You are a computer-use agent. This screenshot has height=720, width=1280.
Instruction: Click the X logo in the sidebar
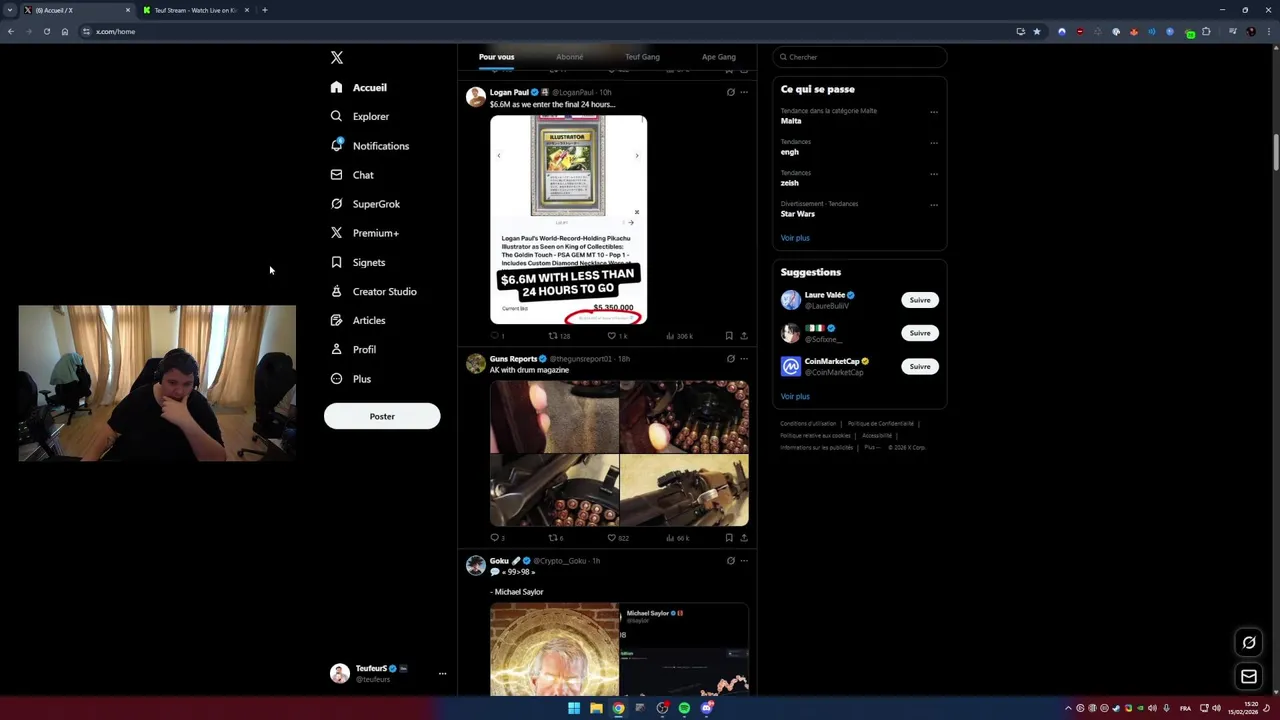pyautogui.click(x=337, y=58)
